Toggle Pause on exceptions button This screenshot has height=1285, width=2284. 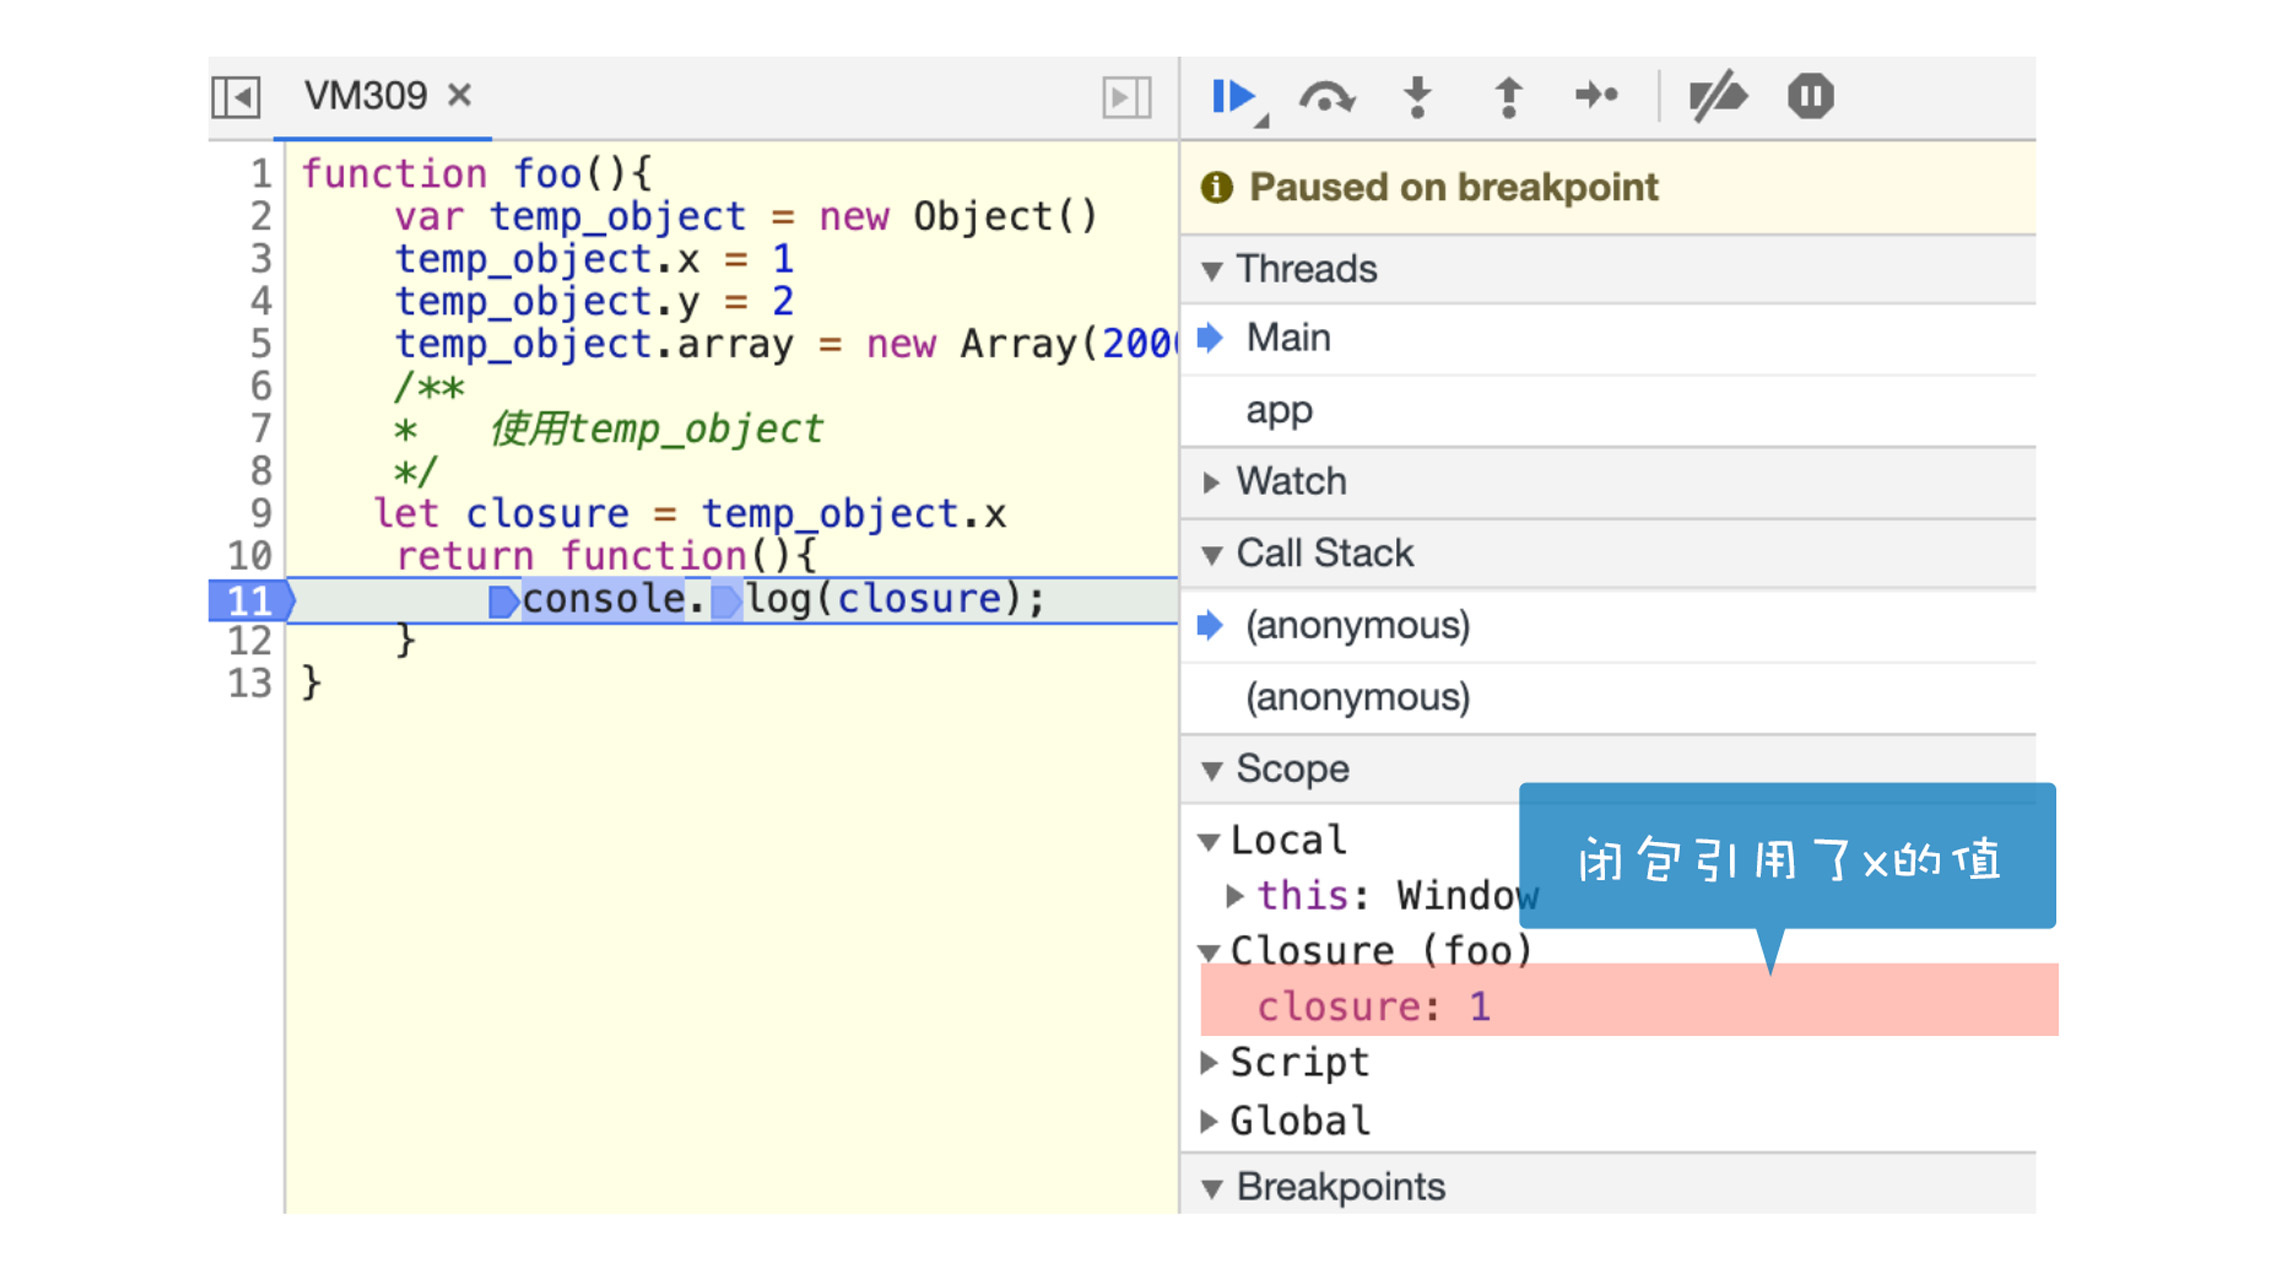pos(1810,97)
